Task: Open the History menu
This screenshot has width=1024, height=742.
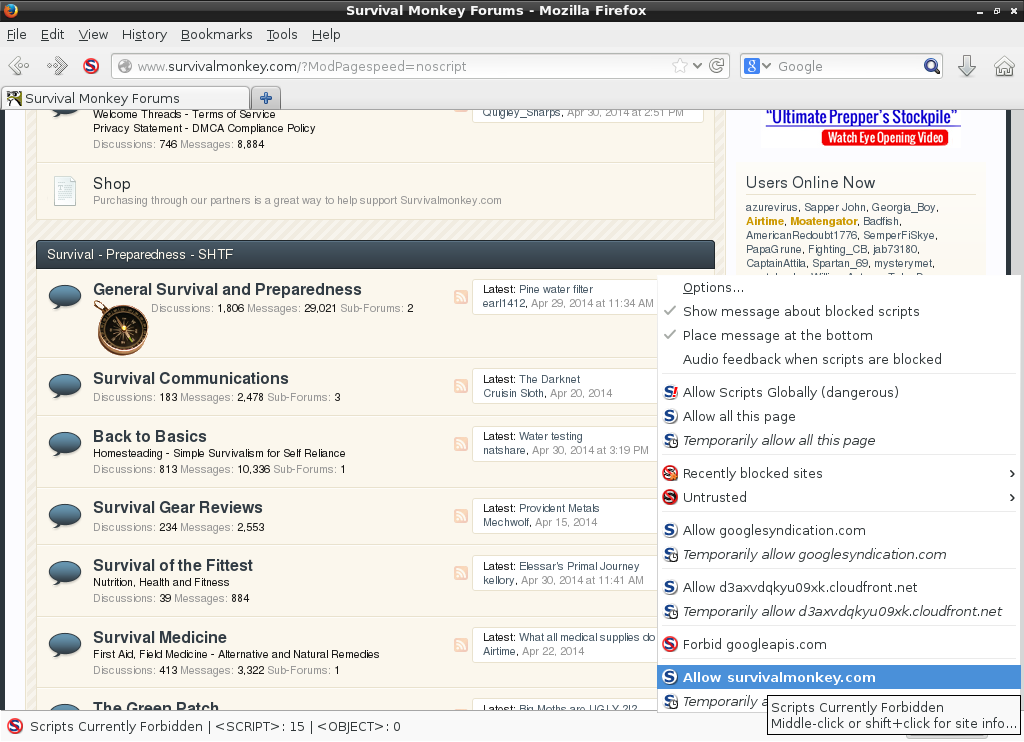Action: [144, 35]
